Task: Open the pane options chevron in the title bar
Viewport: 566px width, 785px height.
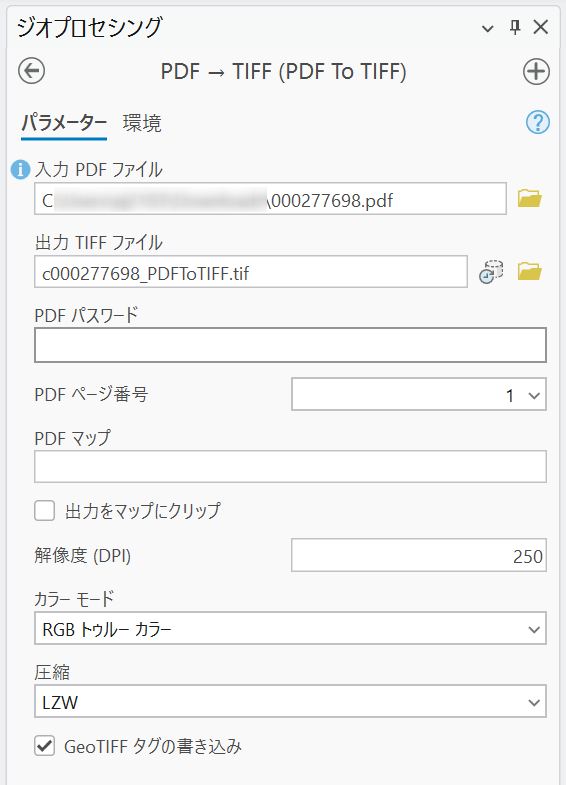Action: pos(487,29)
